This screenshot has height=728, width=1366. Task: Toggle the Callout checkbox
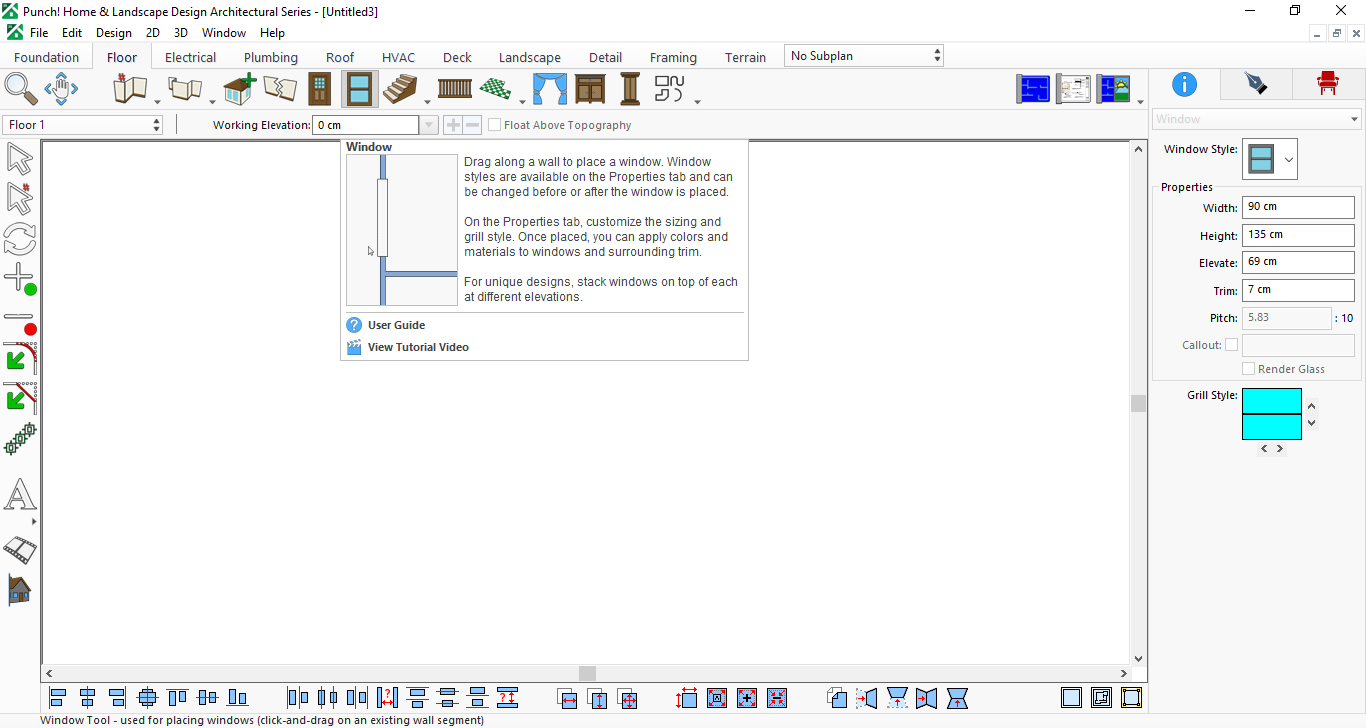click(1232, 345)
